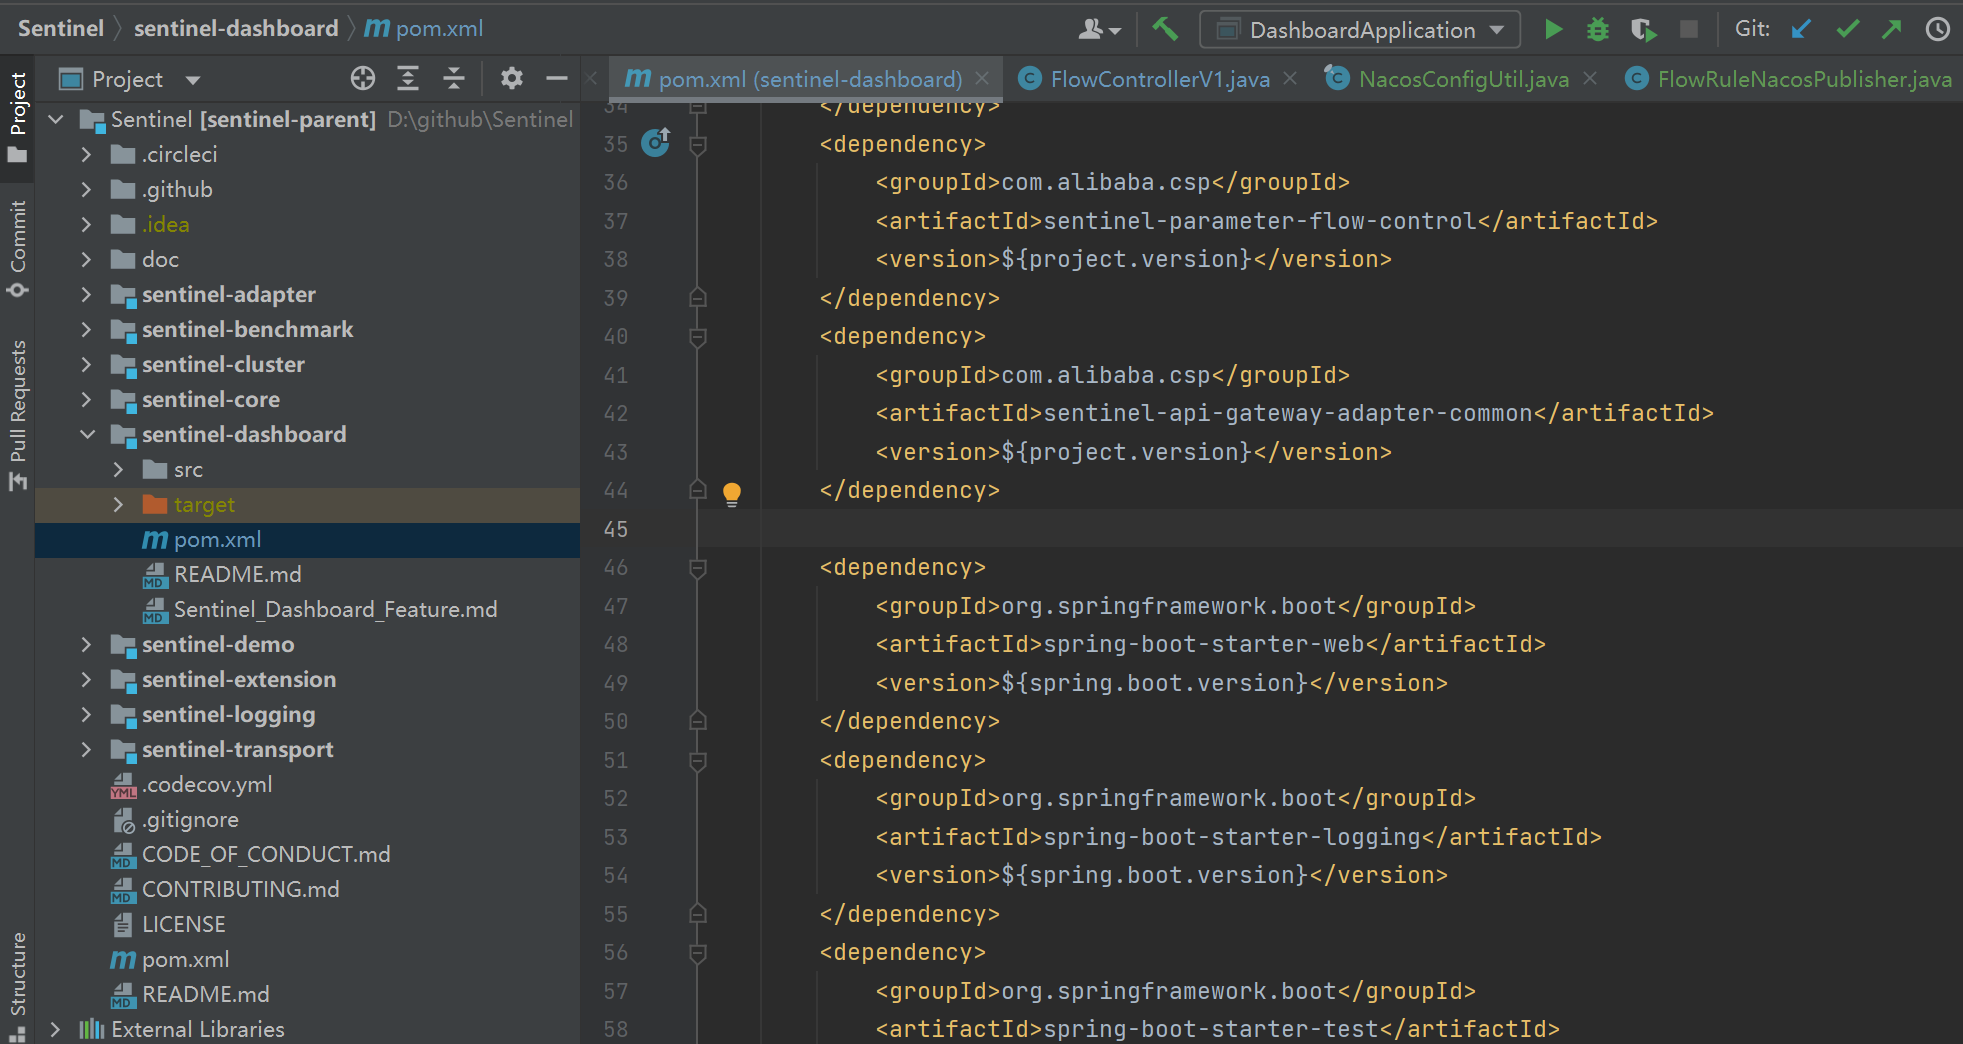Viewport: 1963px width, 1044px height.
Task: Expand the .circleci folder
Action: click(87, 155)
